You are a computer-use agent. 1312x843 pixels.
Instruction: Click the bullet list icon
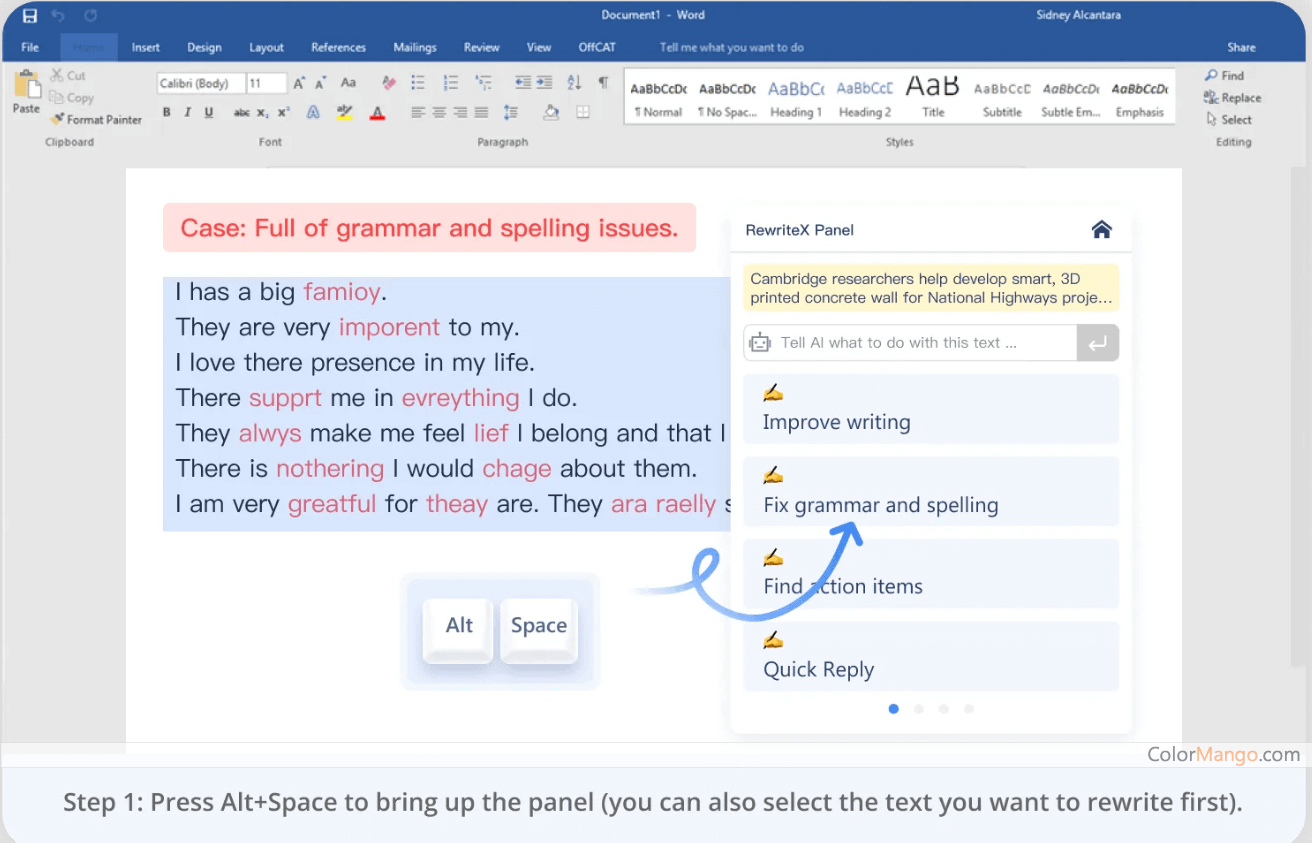(418, 83)
